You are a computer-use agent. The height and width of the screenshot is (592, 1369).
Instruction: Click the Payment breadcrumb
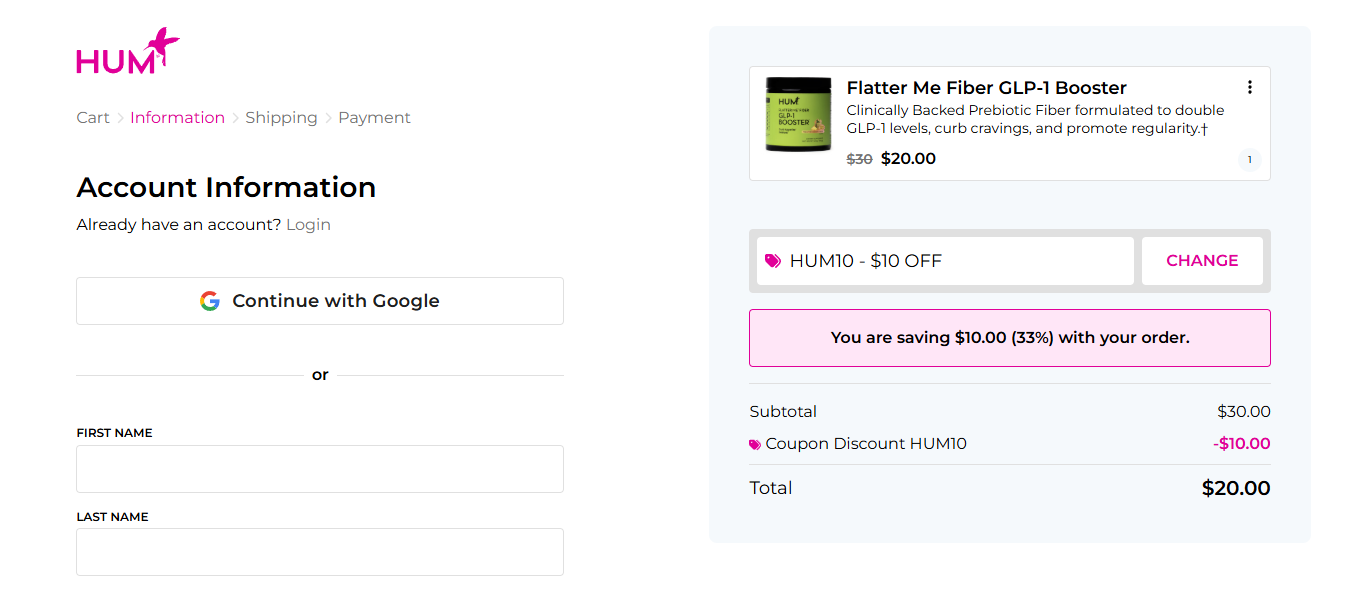(374, 117)
